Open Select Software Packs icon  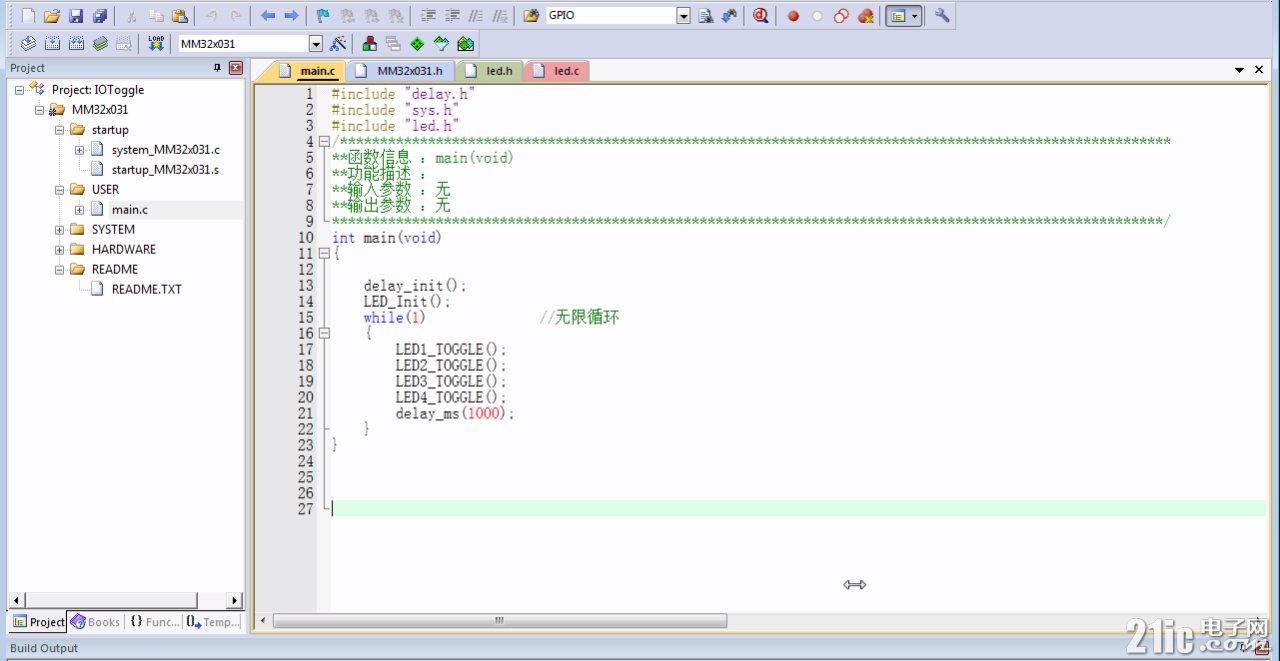(441, 44)
